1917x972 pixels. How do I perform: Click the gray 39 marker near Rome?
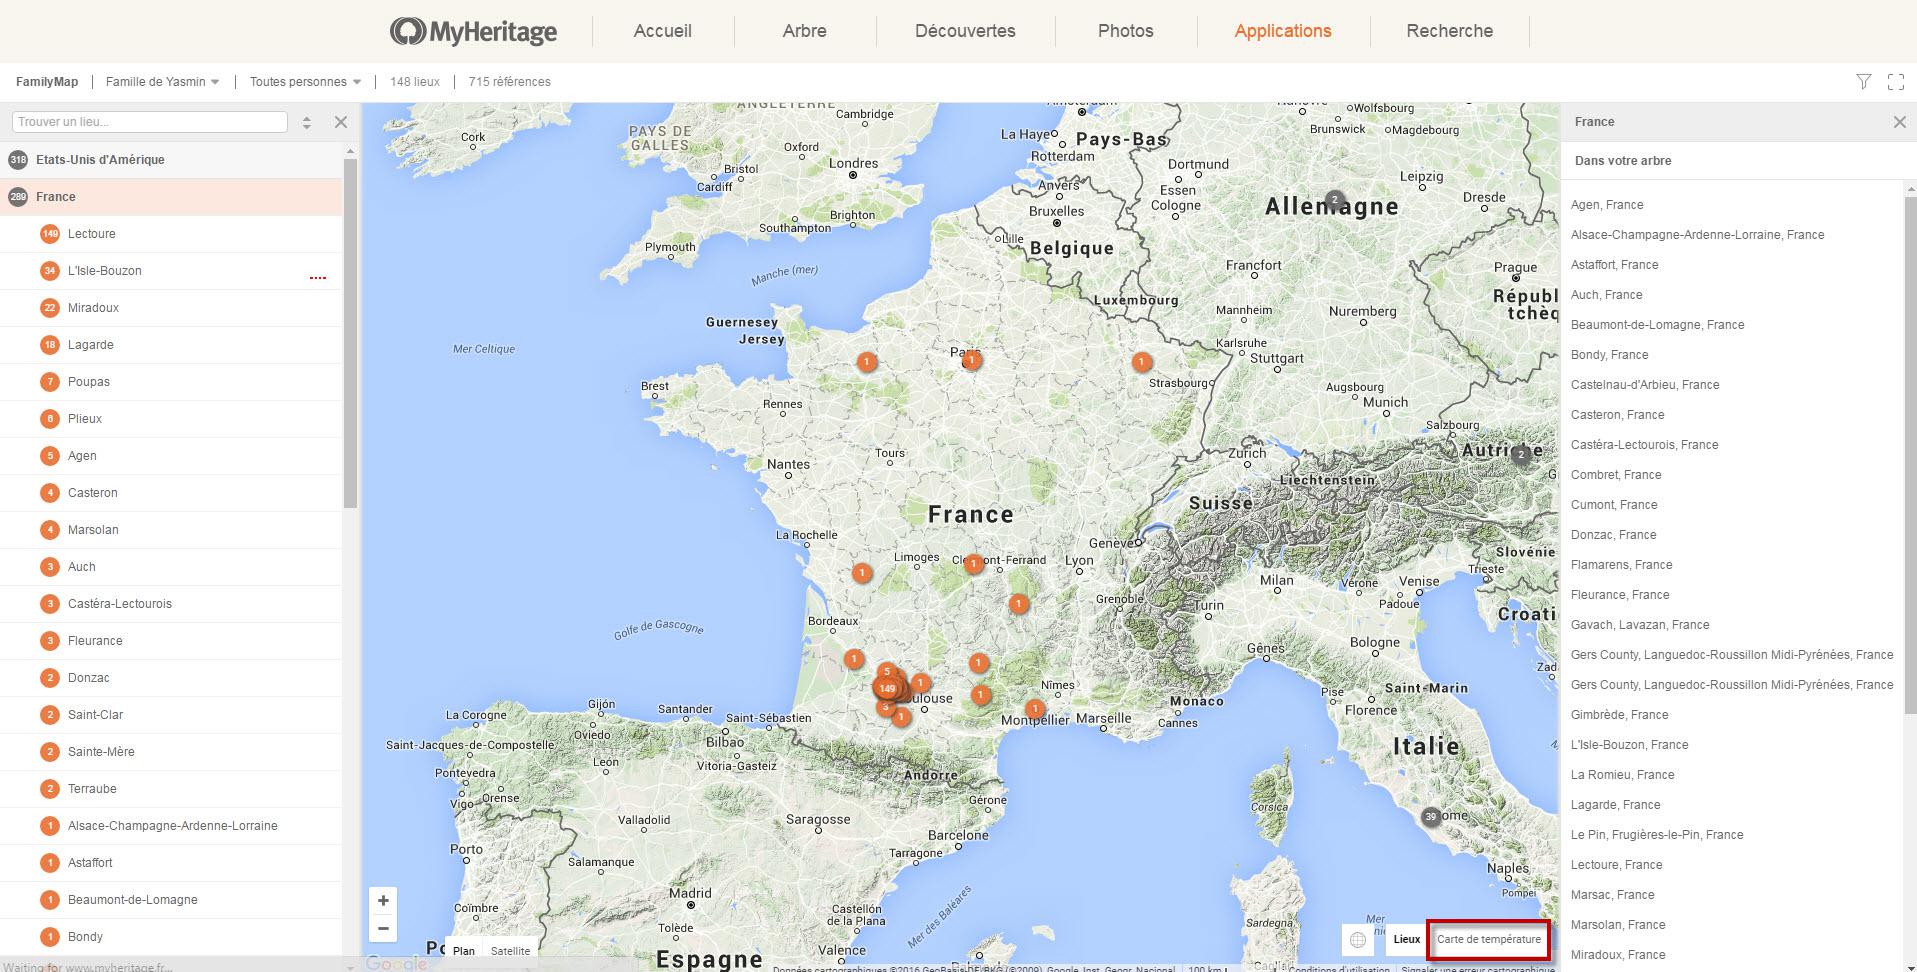click(1431, 817)
